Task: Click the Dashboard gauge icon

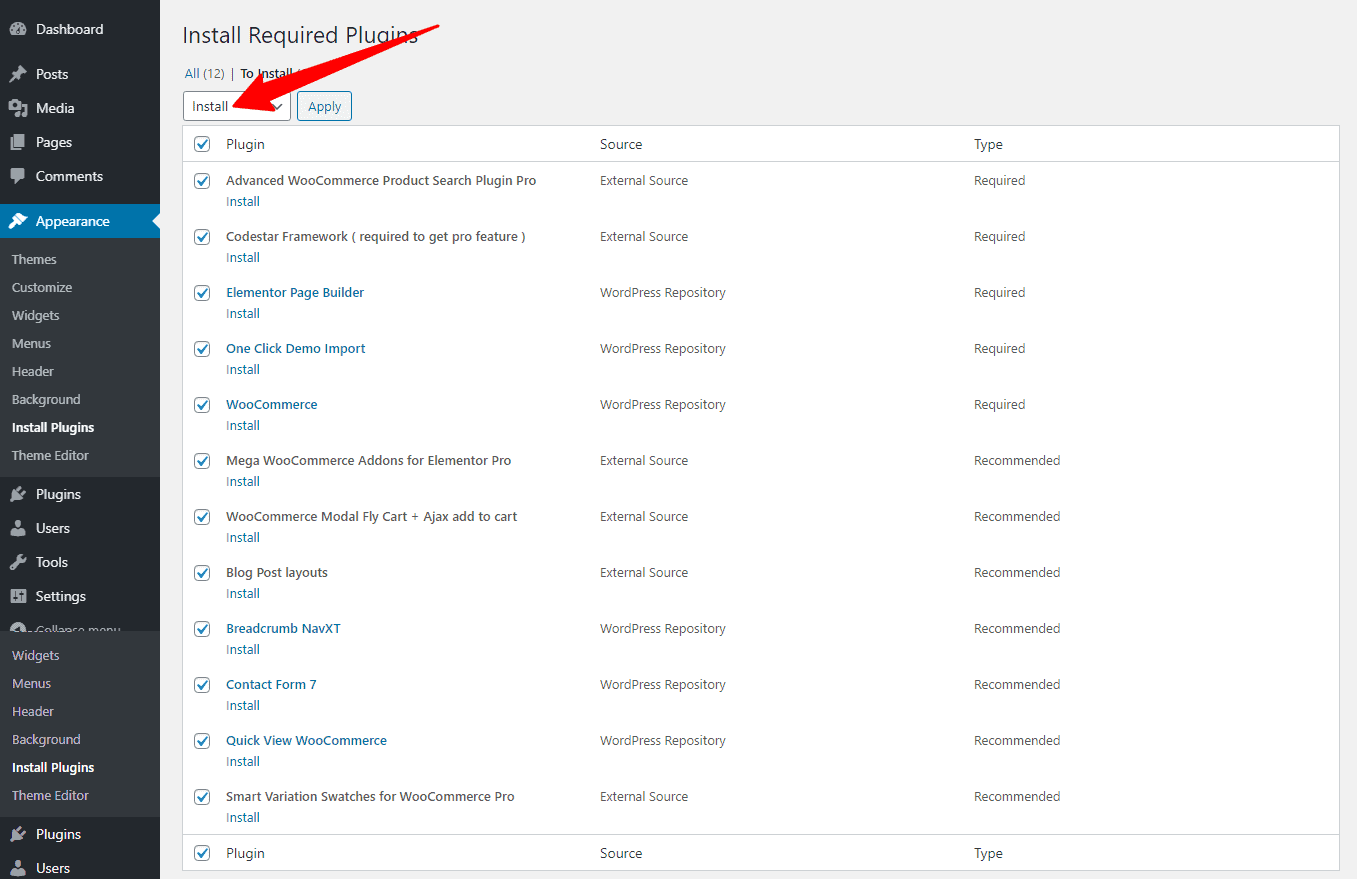Action: [x=18, y=30]
